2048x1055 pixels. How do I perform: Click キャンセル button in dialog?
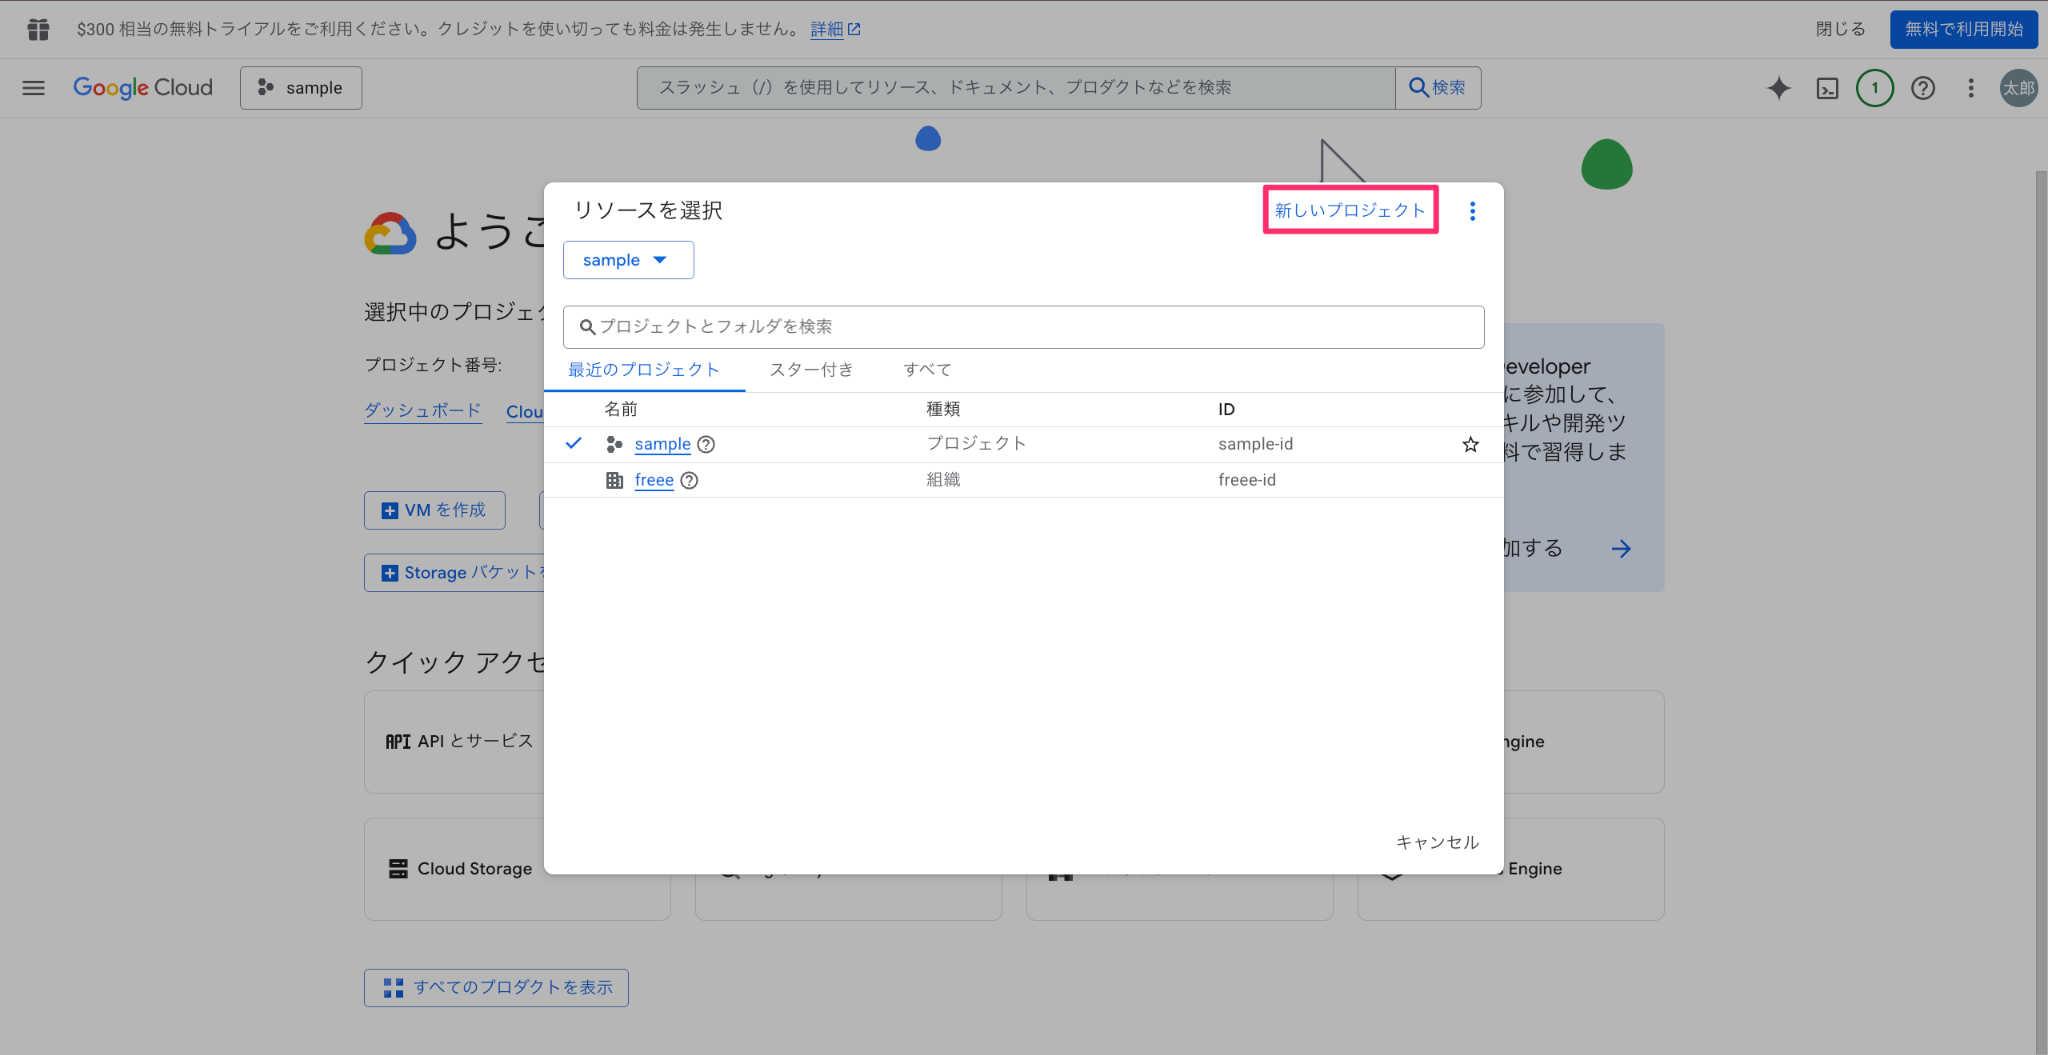pyautogui.click(x=1437, y=842)
